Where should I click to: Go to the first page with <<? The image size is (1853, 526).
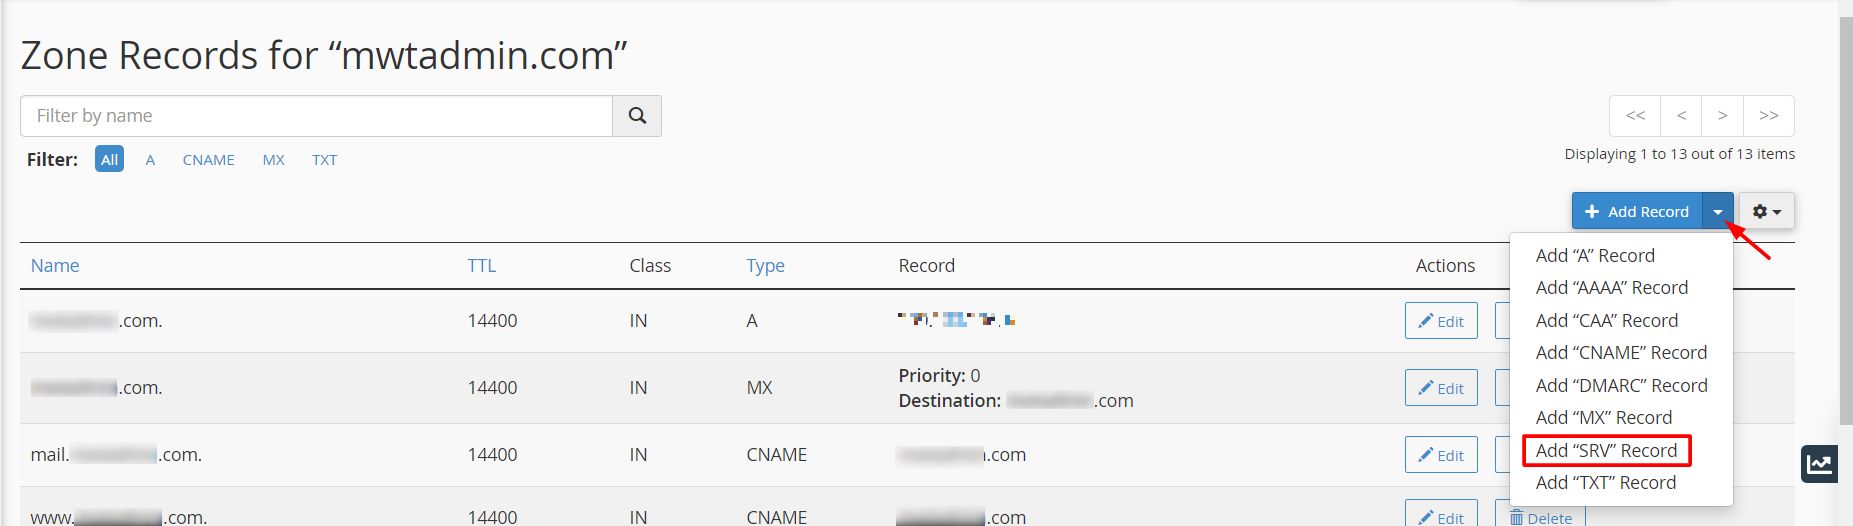1635,116
